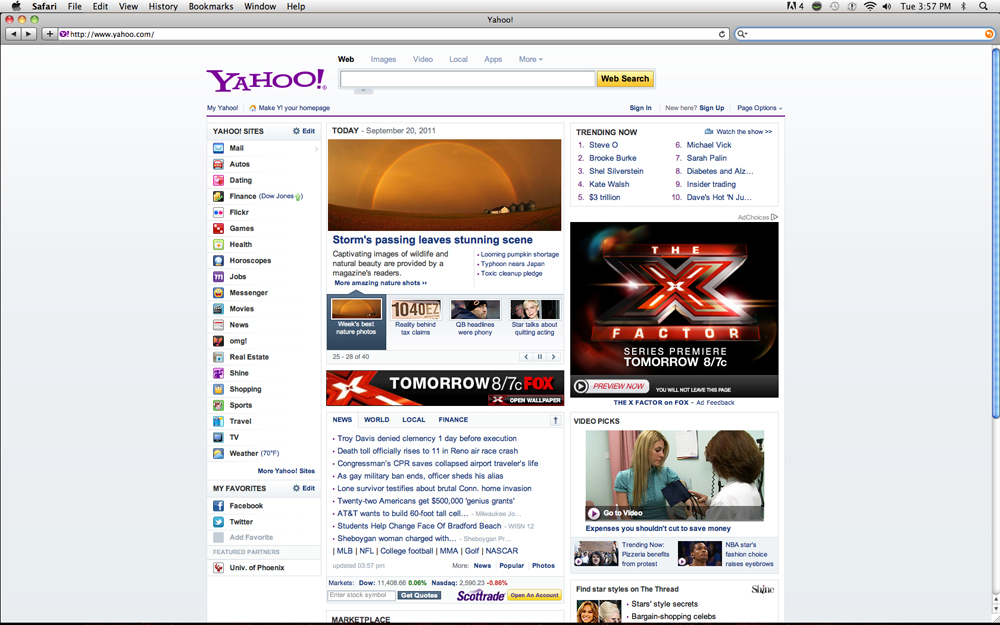
Task: Open the Movies icon
Action: (218, 309)
